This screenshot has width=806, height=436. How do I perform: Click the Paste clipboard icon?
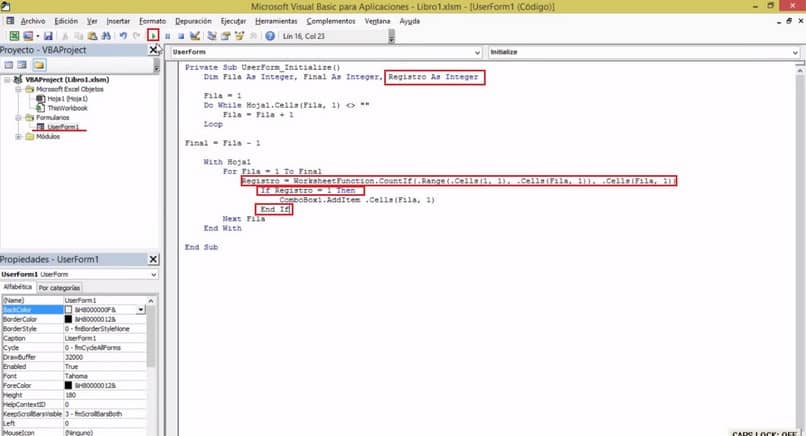92,36
